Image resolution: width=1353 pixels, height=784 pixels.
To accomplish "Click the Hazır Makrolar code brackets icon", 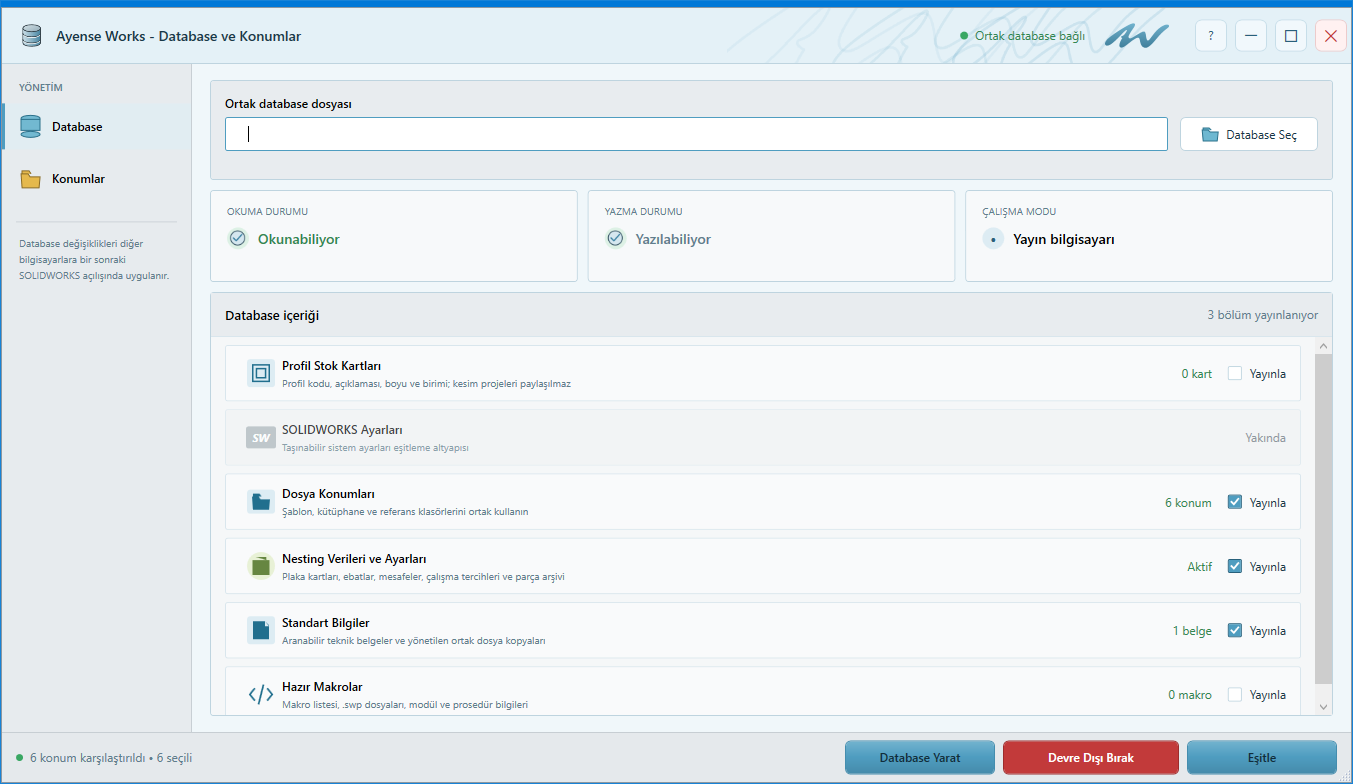I will (x=261, y=694).
